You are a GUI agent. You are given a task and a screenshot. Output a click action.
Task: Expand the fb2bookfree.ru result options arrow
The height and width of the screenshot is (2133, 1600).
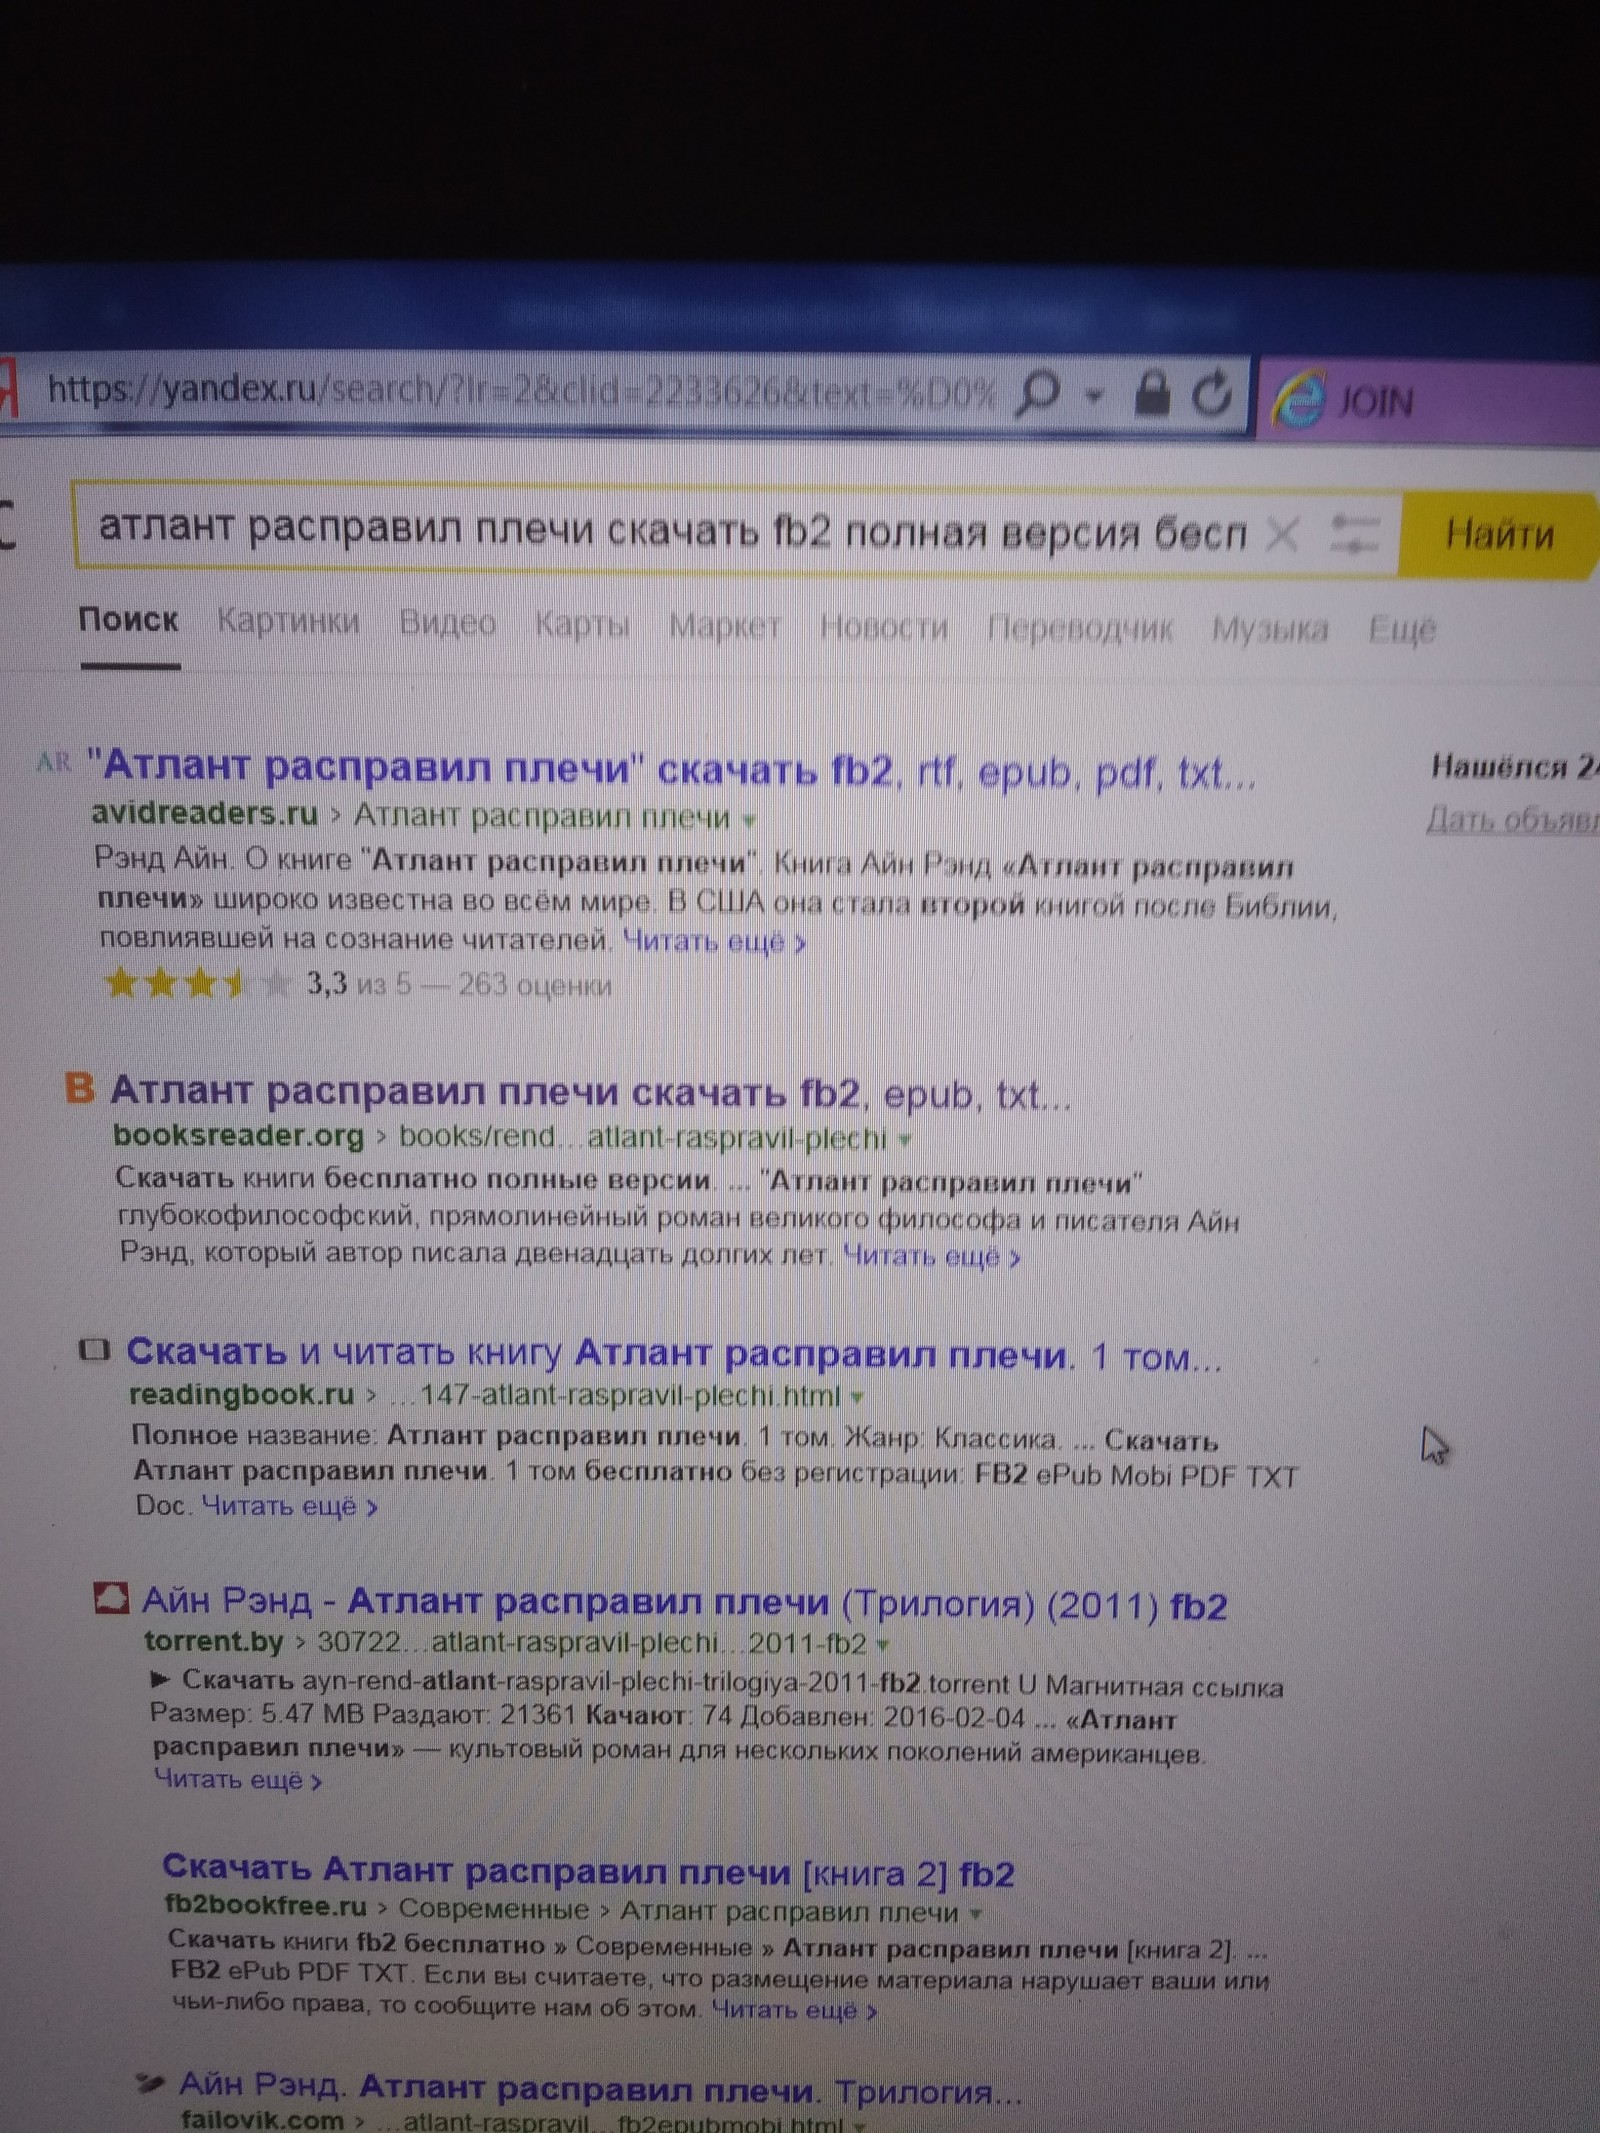975,1913
